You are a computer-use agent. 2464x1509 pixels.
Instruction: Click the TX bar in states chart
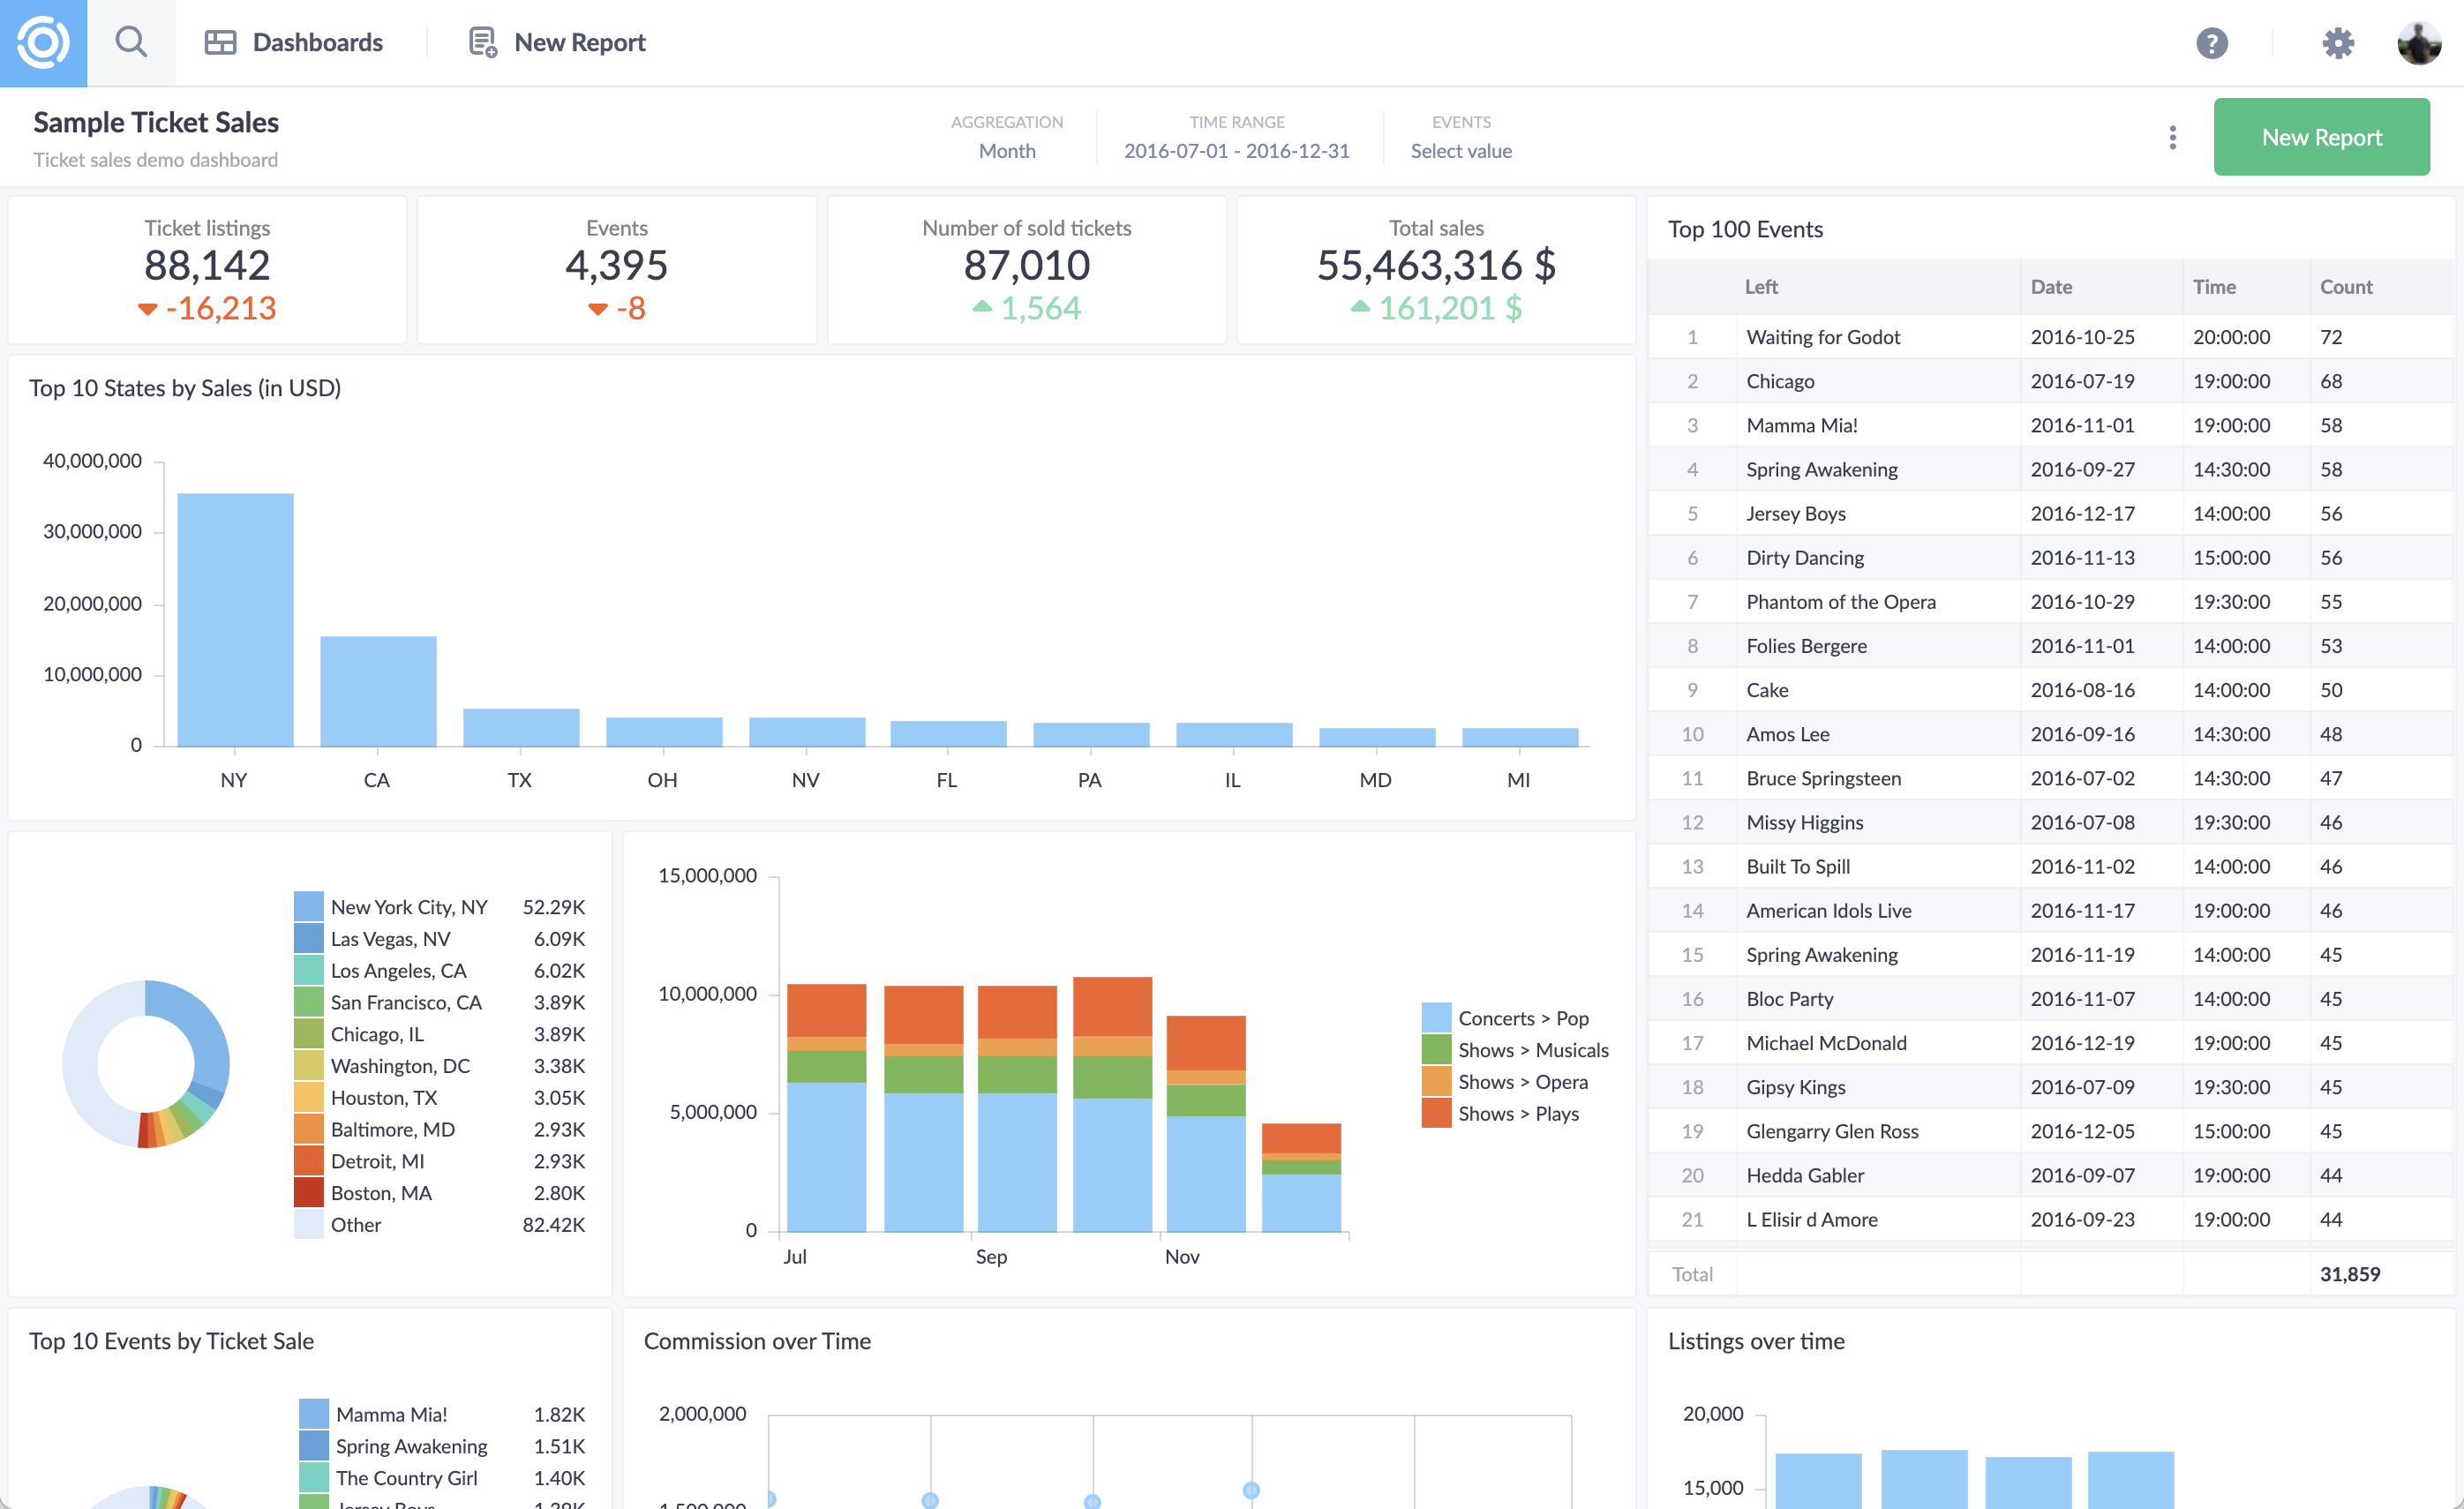coord(521,728)
